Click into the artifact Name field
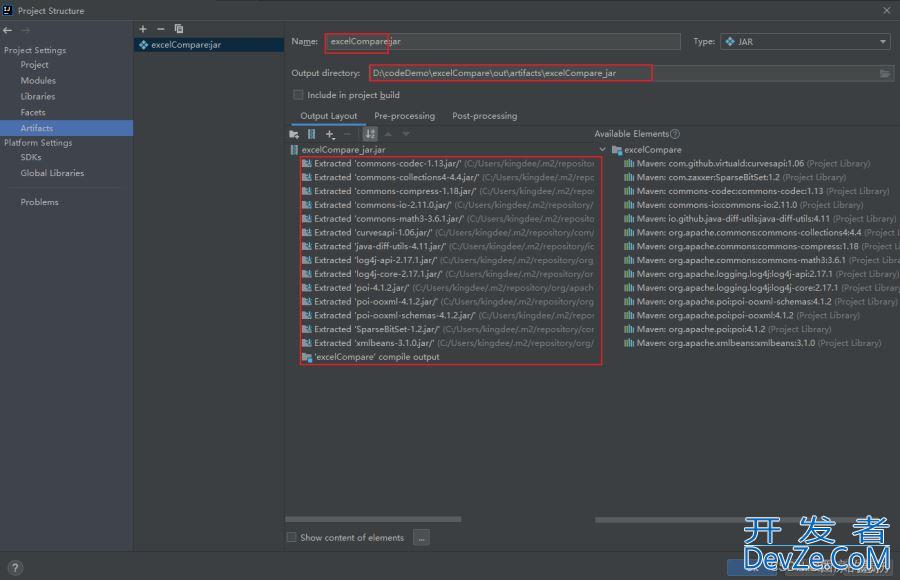Image resolution: width=900 pixels, height=580 pixels. click(502, 41)
